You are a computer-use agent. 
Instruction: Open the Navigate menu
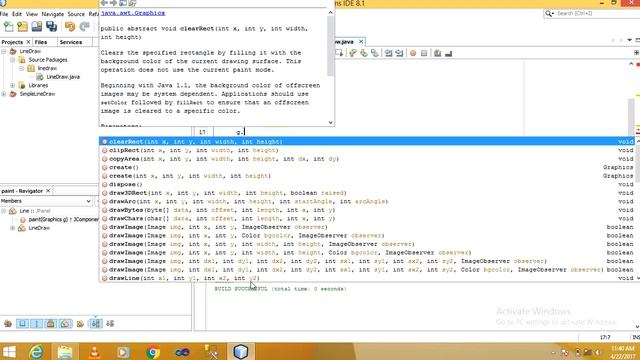[53, 14]
